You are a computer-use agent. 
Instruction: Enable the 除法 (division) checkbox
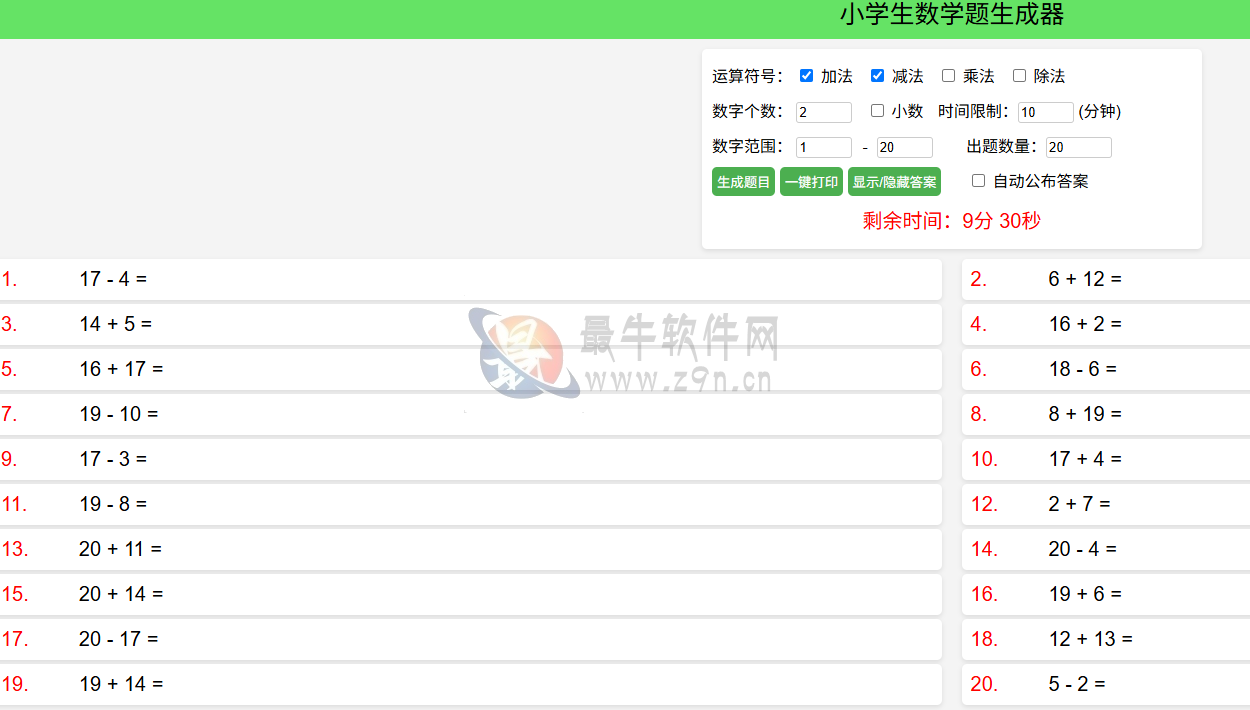tap(1019, 76)
